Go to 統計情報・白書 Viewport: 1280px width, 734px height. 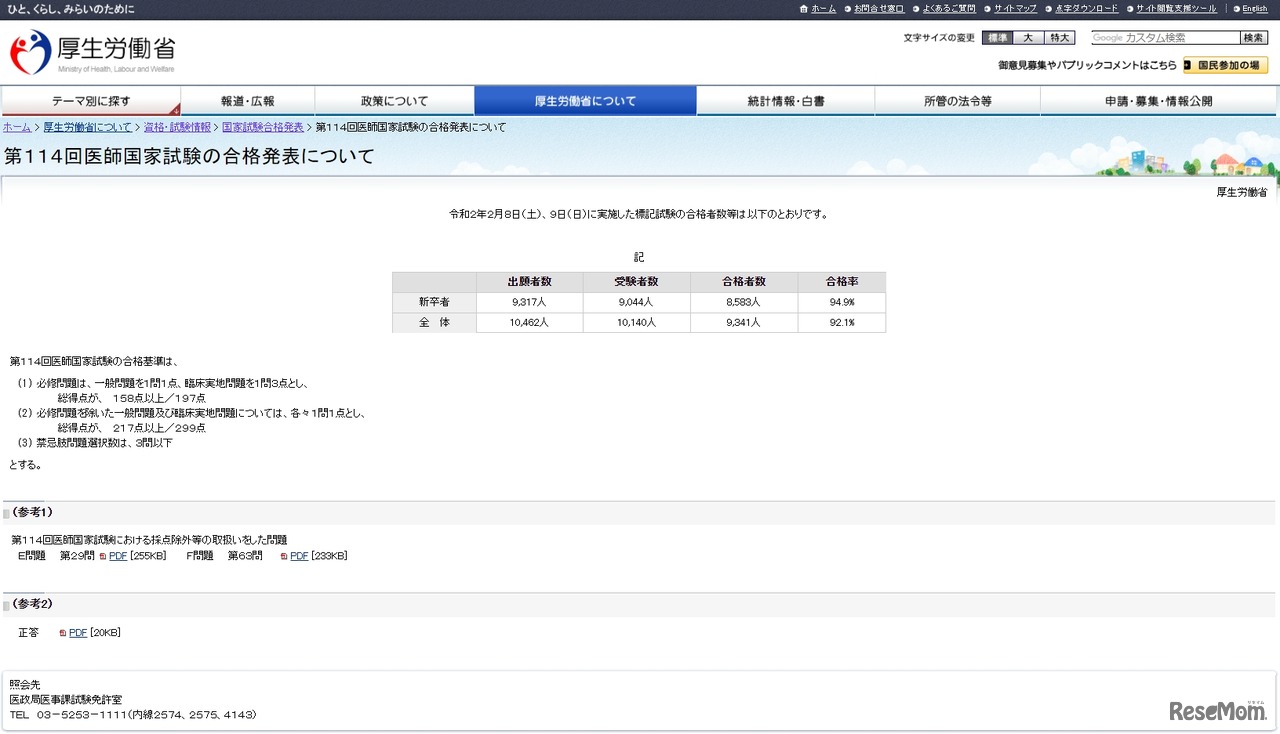(785, 100)
